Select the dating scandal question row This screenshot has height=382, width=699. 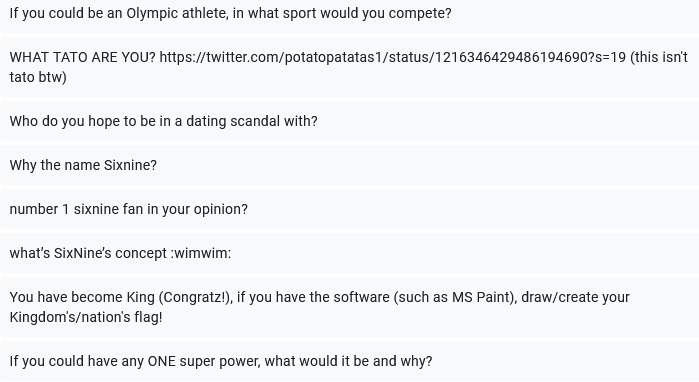(x=350, y=121)
